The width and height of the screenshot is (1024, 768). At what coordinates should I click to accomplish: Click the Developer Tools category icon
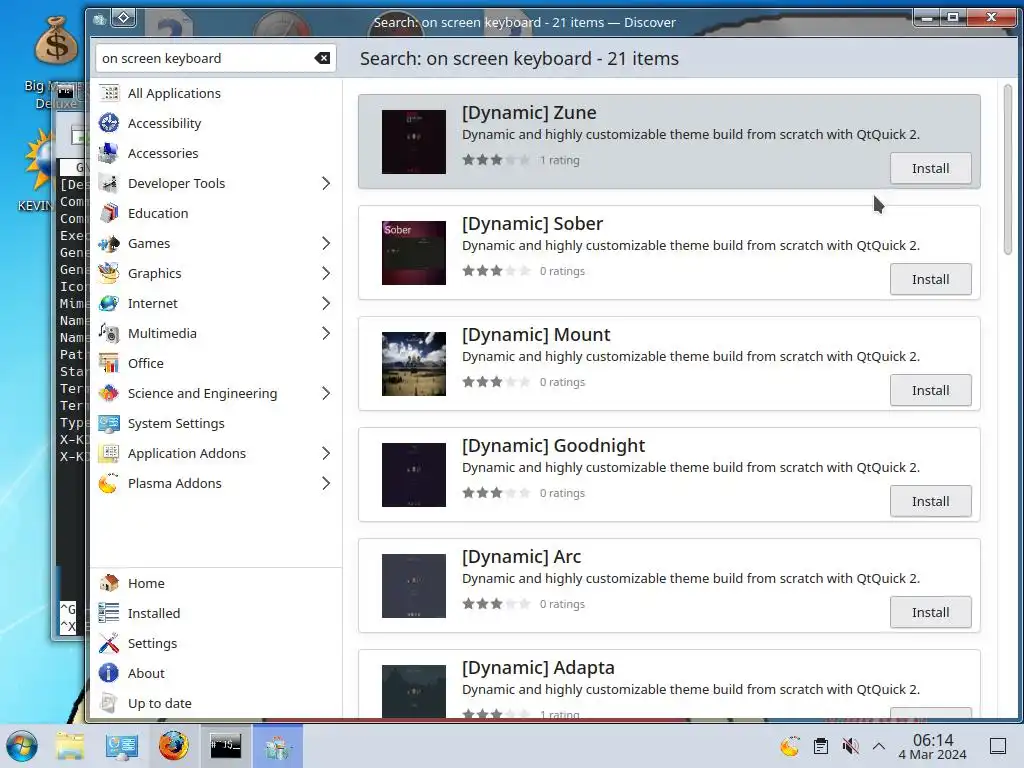[109, 184]
